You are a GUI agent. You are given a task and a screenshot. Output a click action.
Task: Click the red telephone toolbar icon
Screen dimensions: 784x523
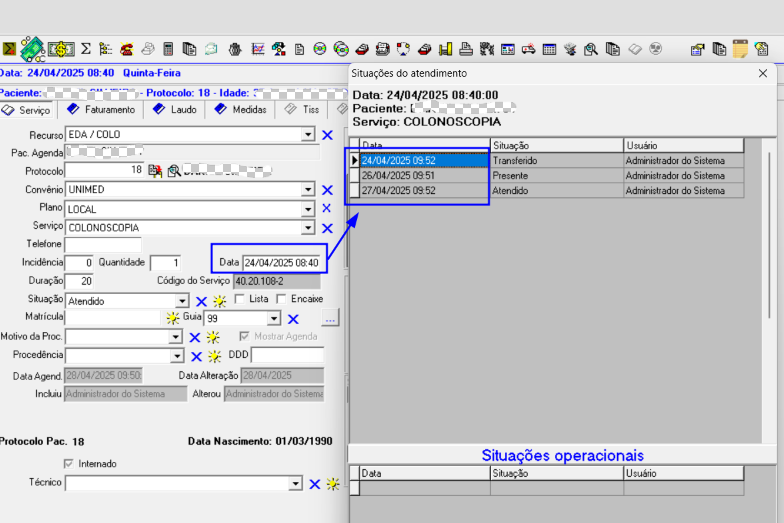[126, 49]
